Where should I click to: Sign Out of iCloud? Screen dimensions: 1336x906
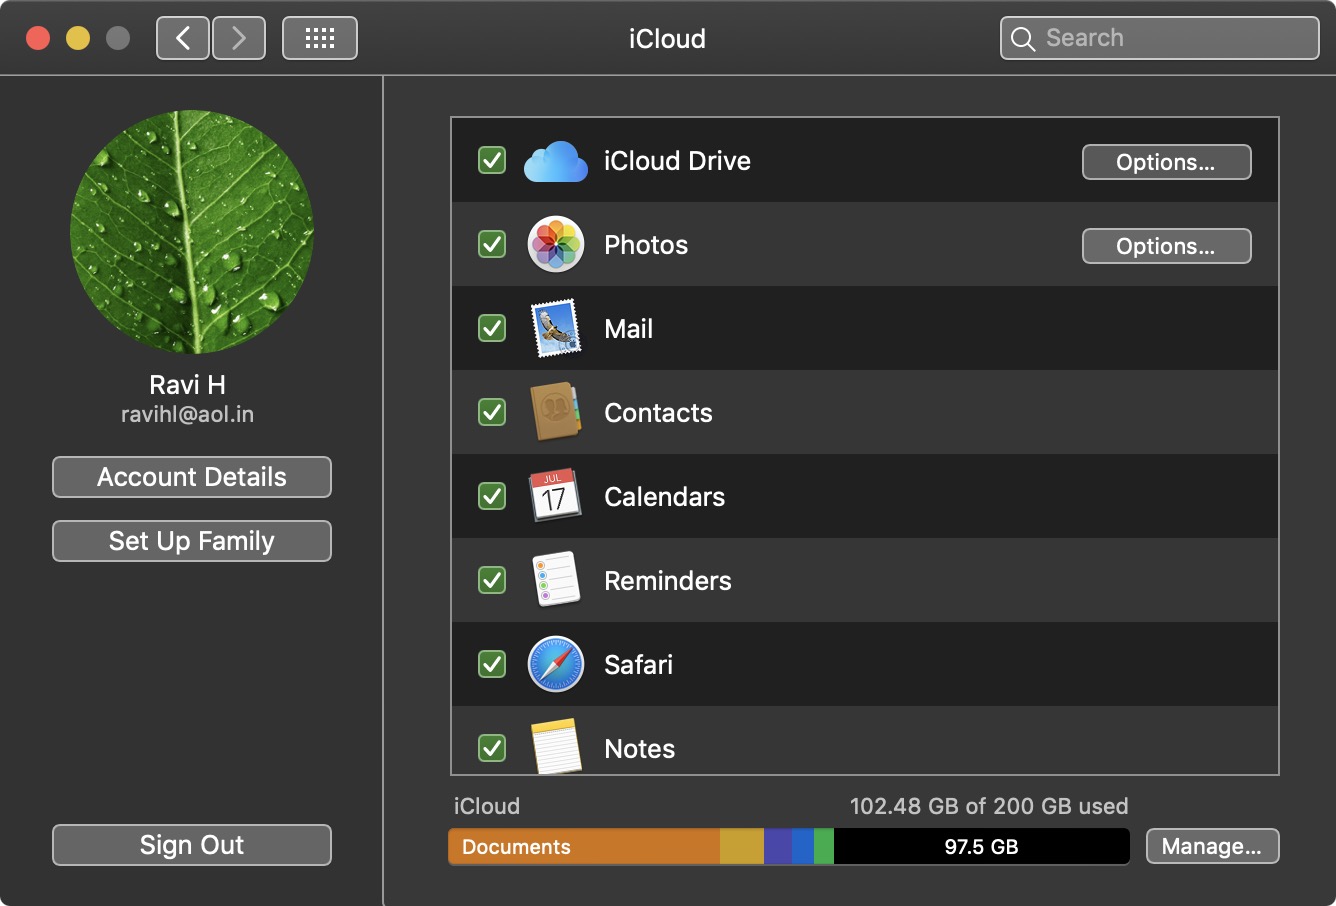192,845
